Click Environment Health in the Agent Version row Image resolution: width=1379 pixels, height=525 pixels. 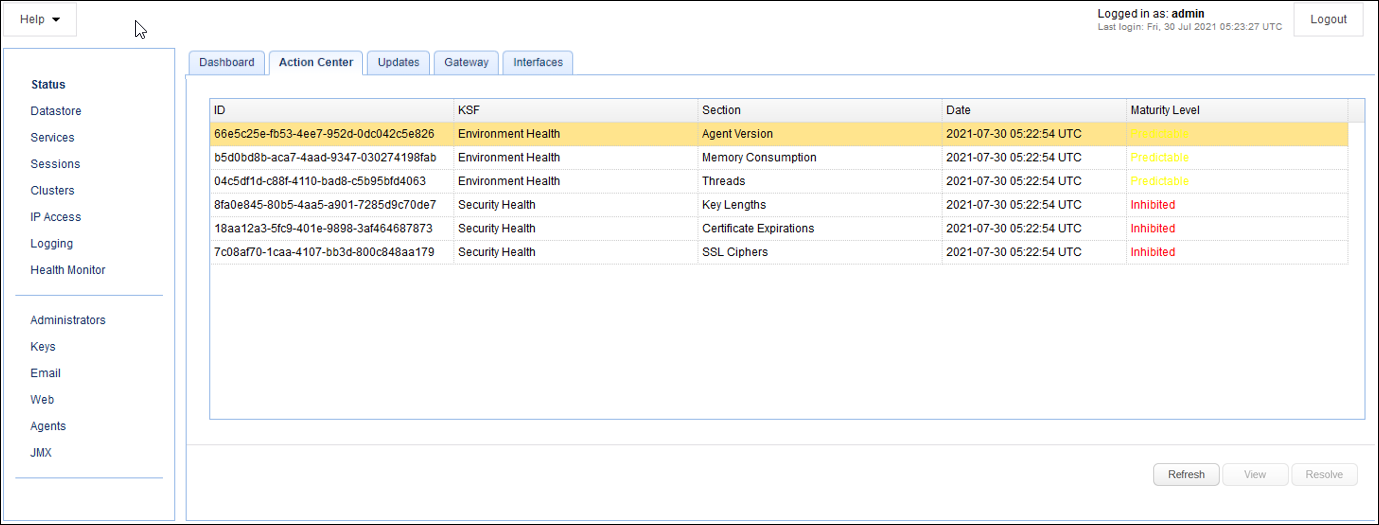(509, 134)
